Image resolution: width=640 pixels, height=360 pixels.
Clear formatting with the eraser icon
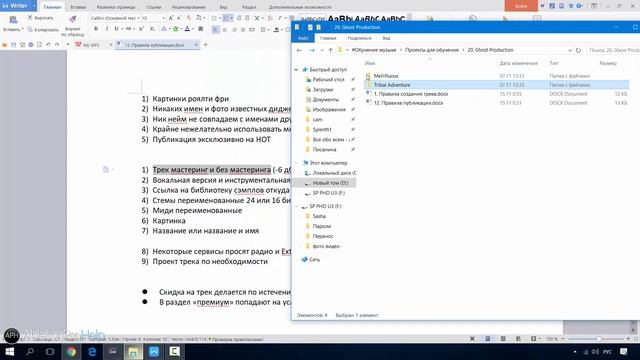[x=189, y=18]
